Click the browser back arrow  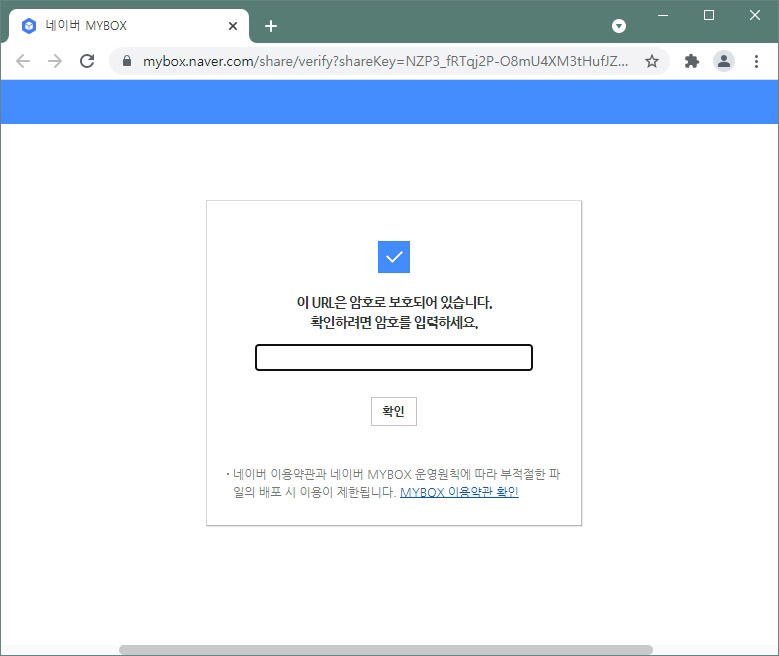coord(23,61)
